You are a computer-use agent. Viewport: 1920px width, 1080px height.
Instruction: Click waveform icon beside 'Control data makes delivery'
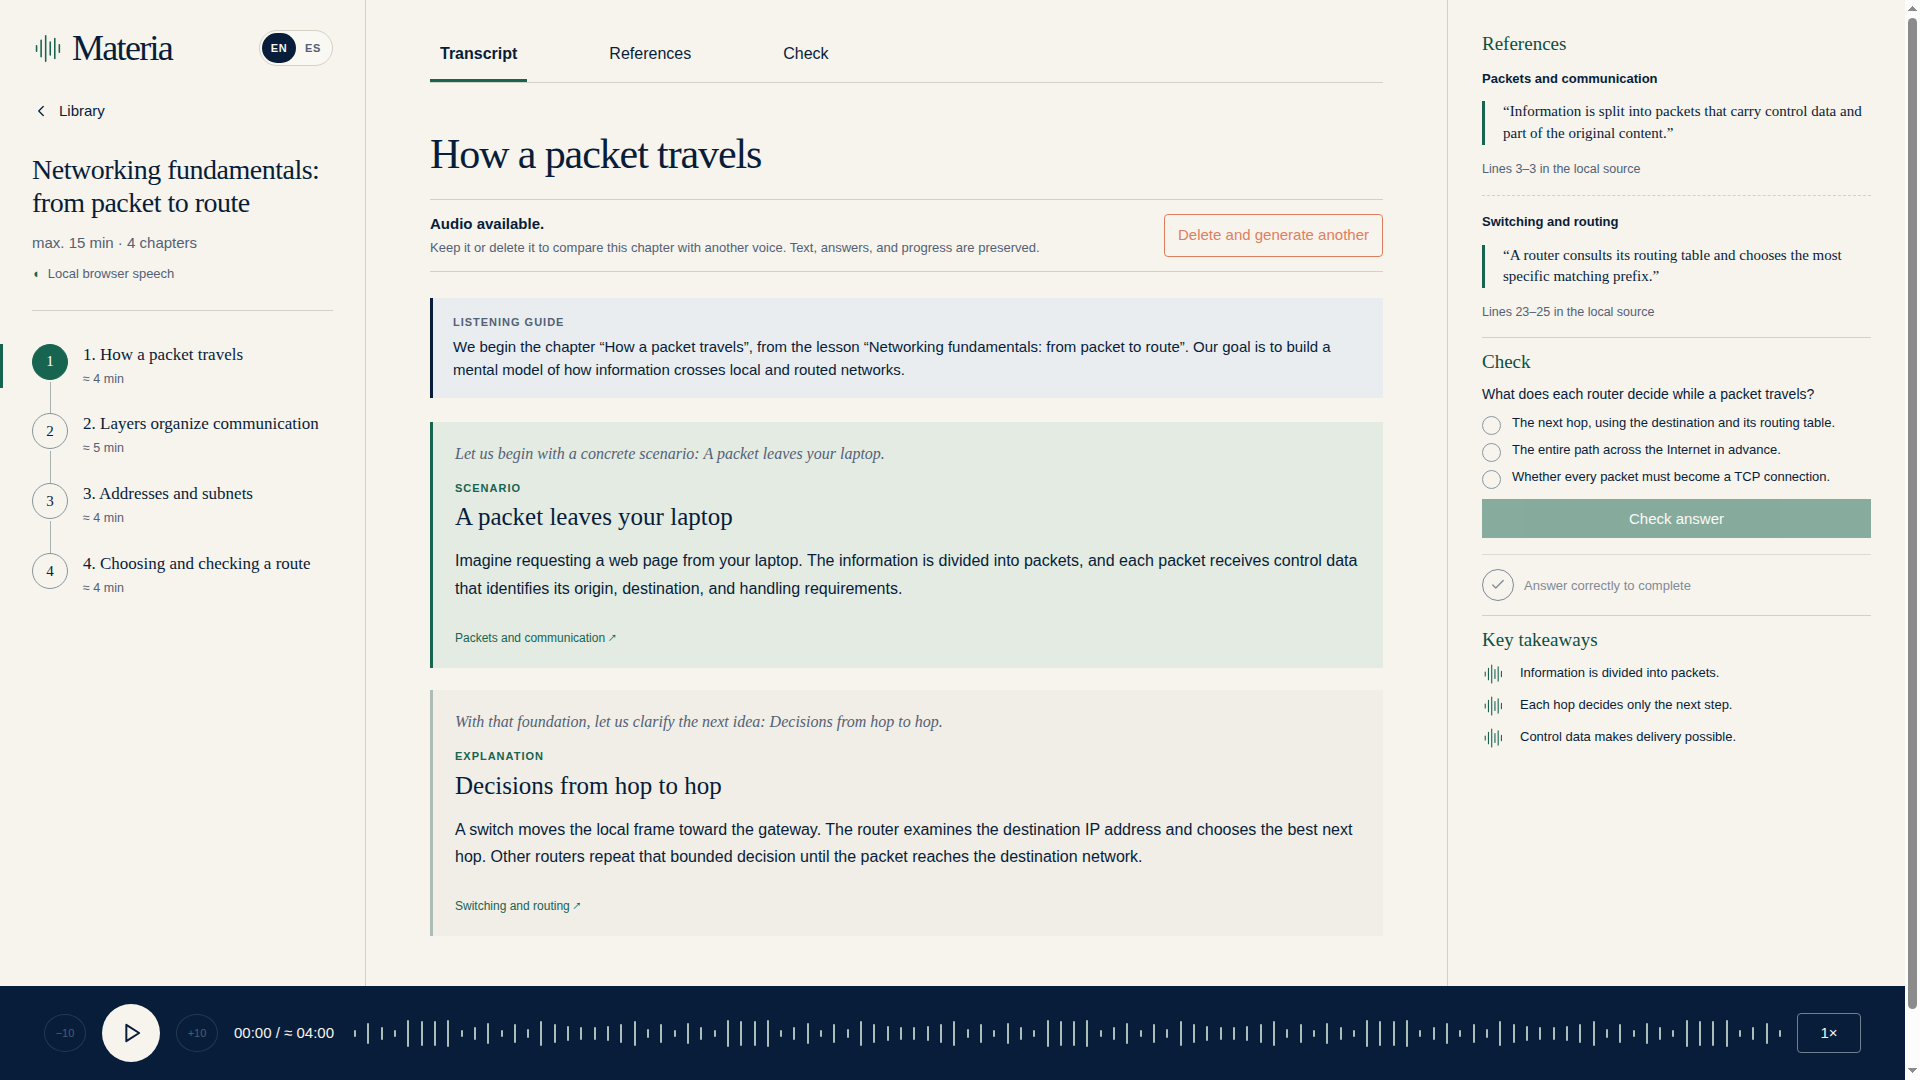[1493, 738]
